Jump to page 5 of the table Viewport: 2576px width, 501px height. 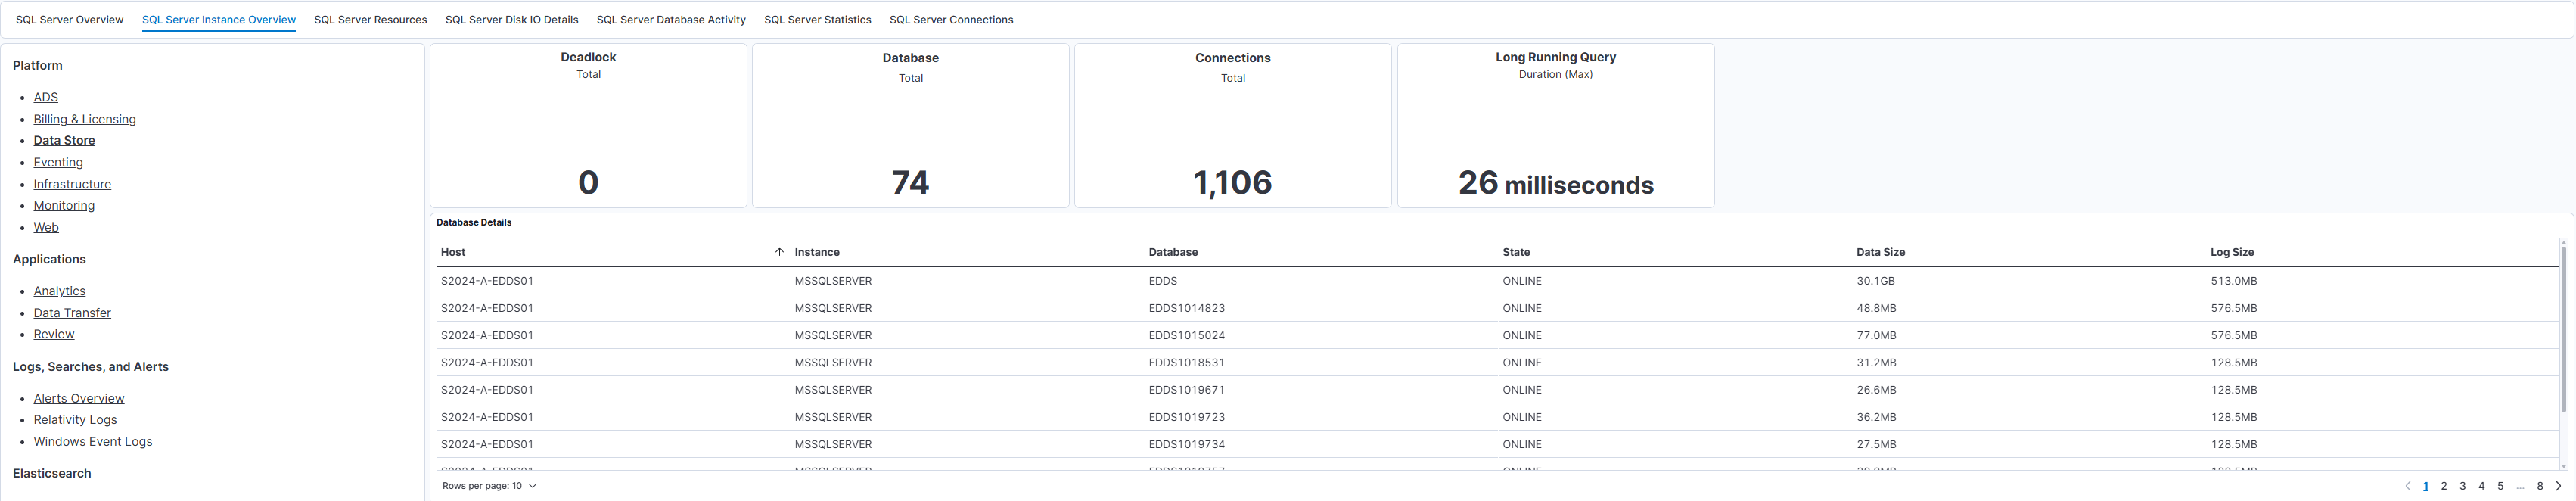tap(2500, 486)
